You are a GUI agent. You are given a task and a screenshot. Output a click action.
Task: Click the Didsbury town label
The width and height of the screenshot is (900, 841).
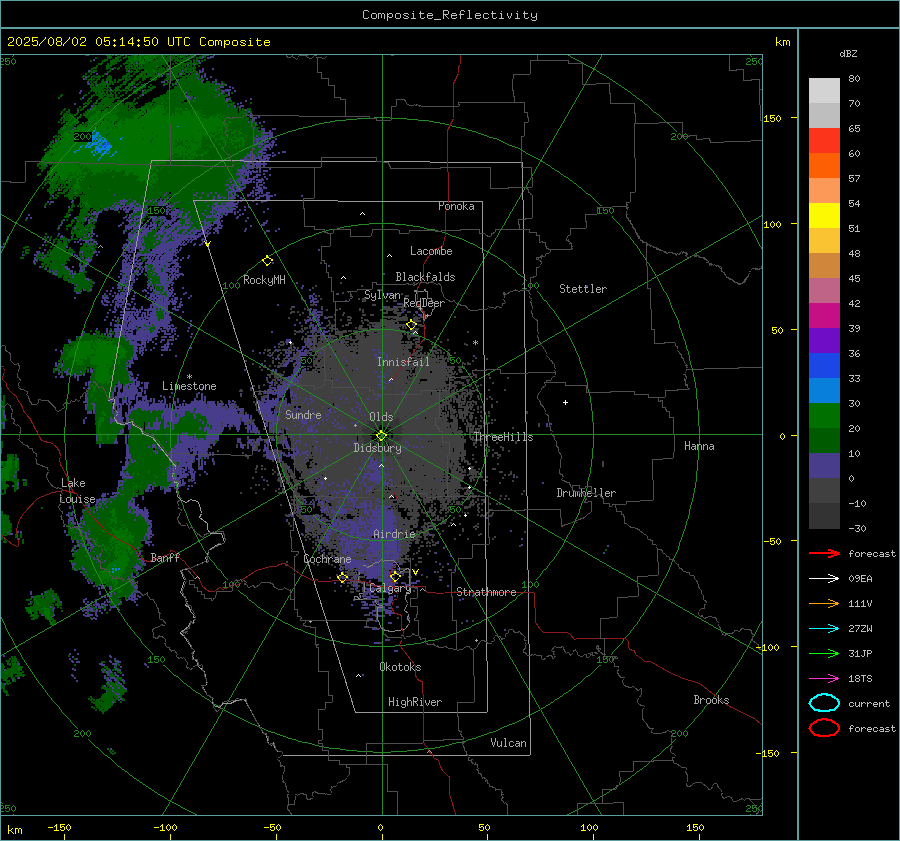coord(378,448)
